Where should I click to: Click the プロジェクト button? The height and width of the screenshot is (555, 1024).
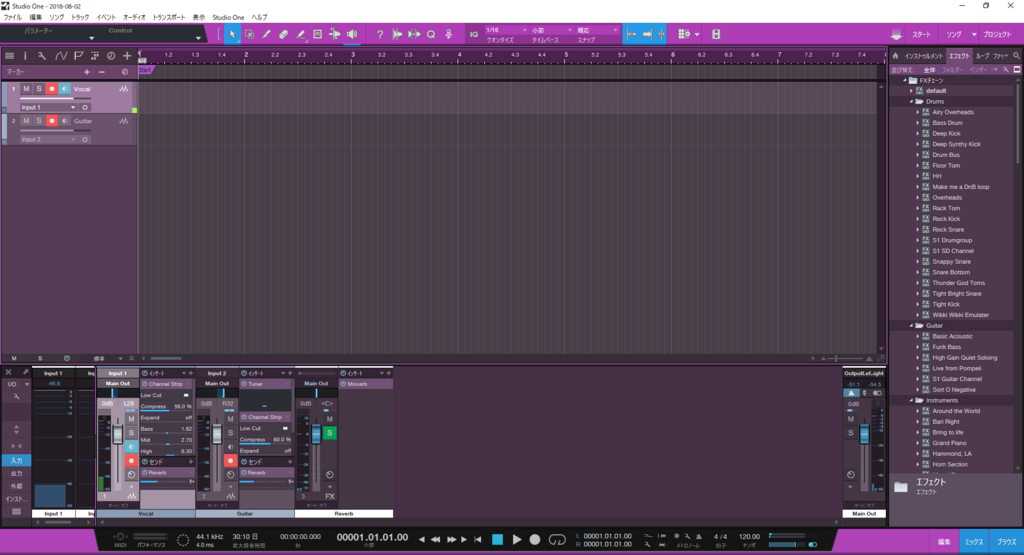pyautogui.click(x=997, y=35)
